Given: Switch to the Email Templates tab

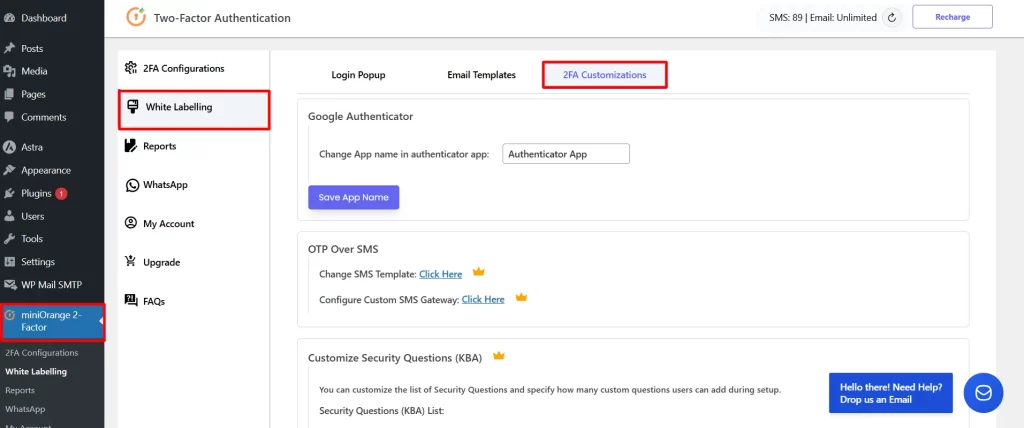Looking at the screenshot, I should (x=481, y=75).
